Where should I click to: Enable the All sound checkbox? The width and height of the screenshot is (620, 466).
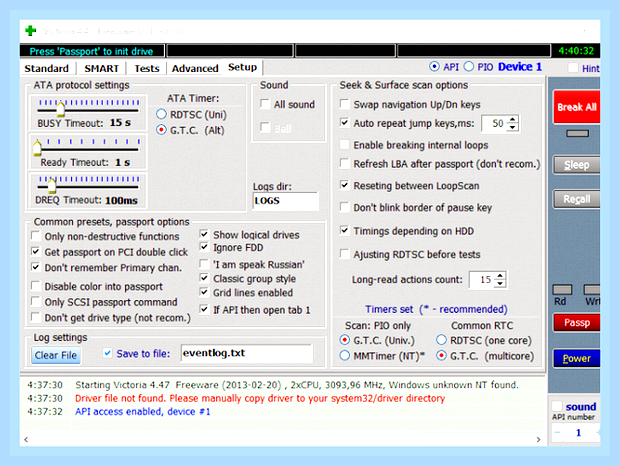click(x=265, y=104)
